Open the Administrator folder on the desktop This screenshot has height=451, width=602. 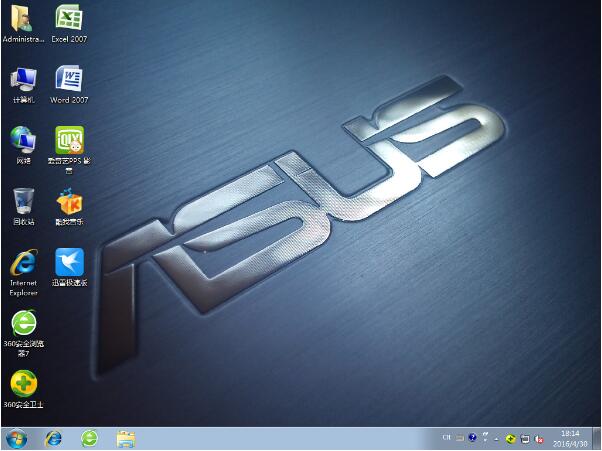point(23,24)
